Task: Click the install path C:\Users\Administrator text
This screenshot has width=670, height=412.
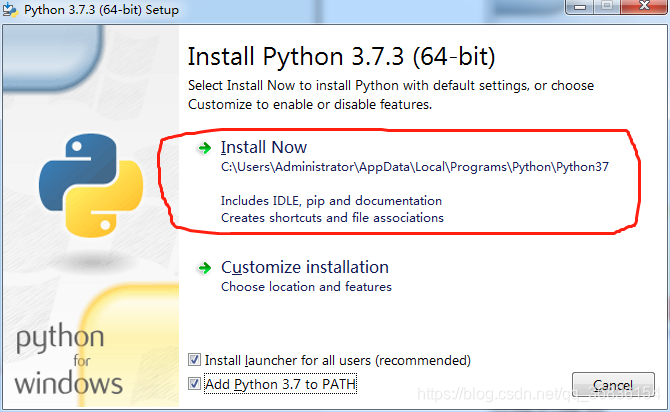Action: coord(414,167)
